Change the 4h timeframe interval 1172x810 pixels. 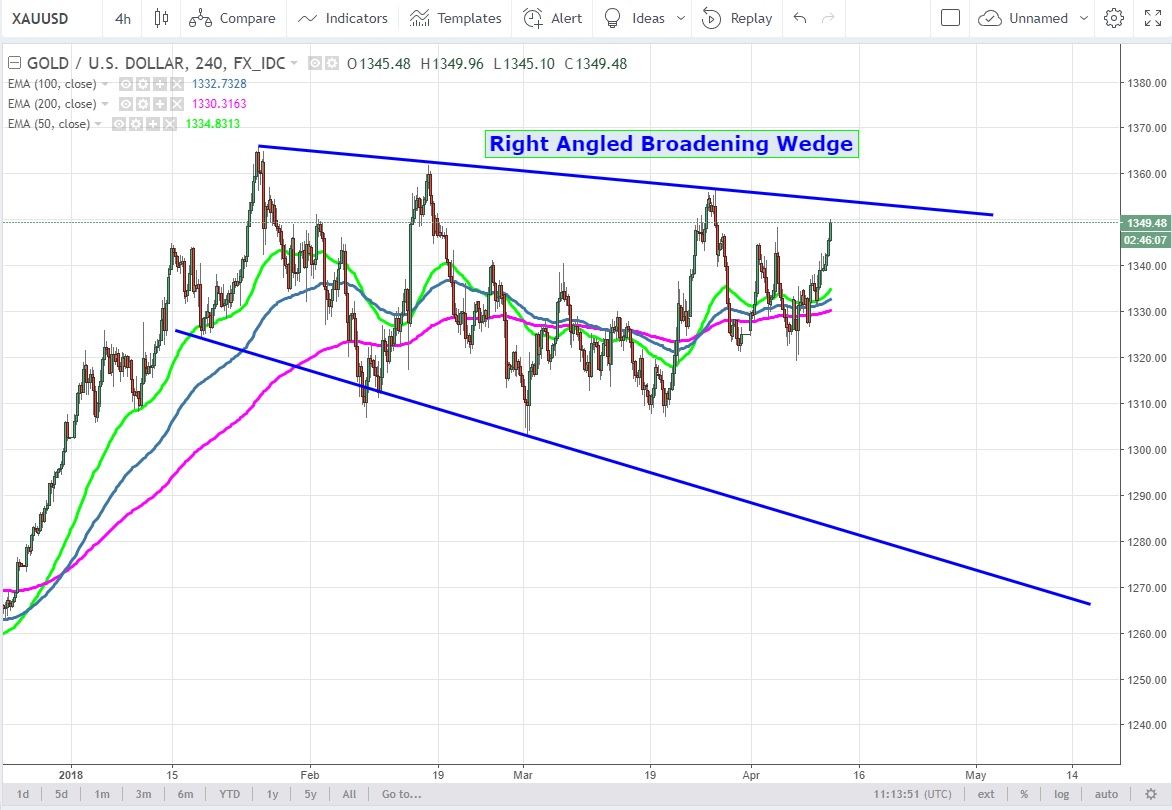tap(122, 18)
